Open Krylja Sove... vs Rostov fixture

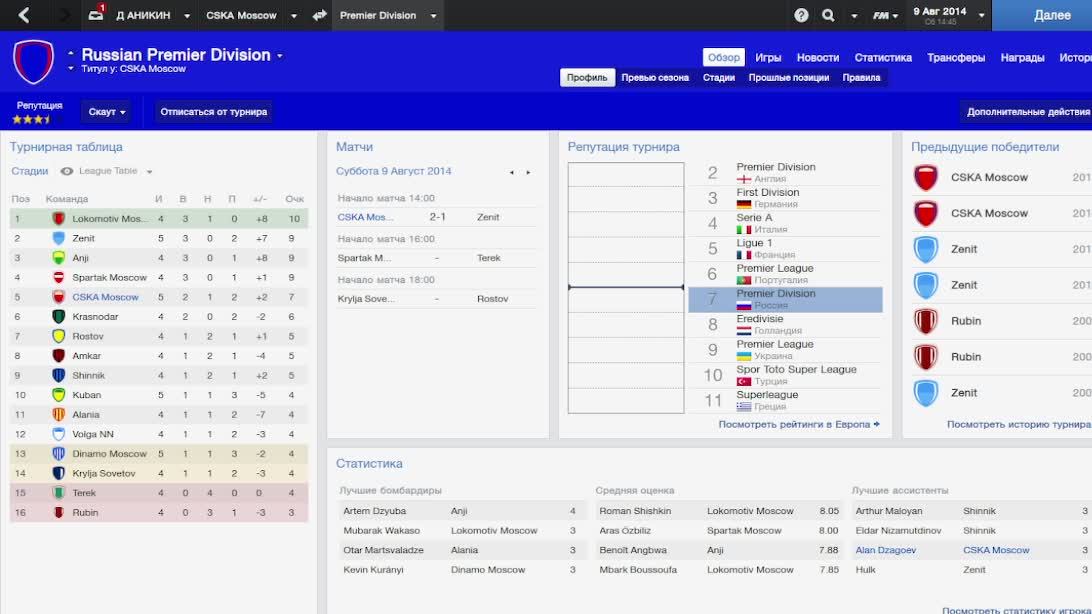tap(437, 299)
